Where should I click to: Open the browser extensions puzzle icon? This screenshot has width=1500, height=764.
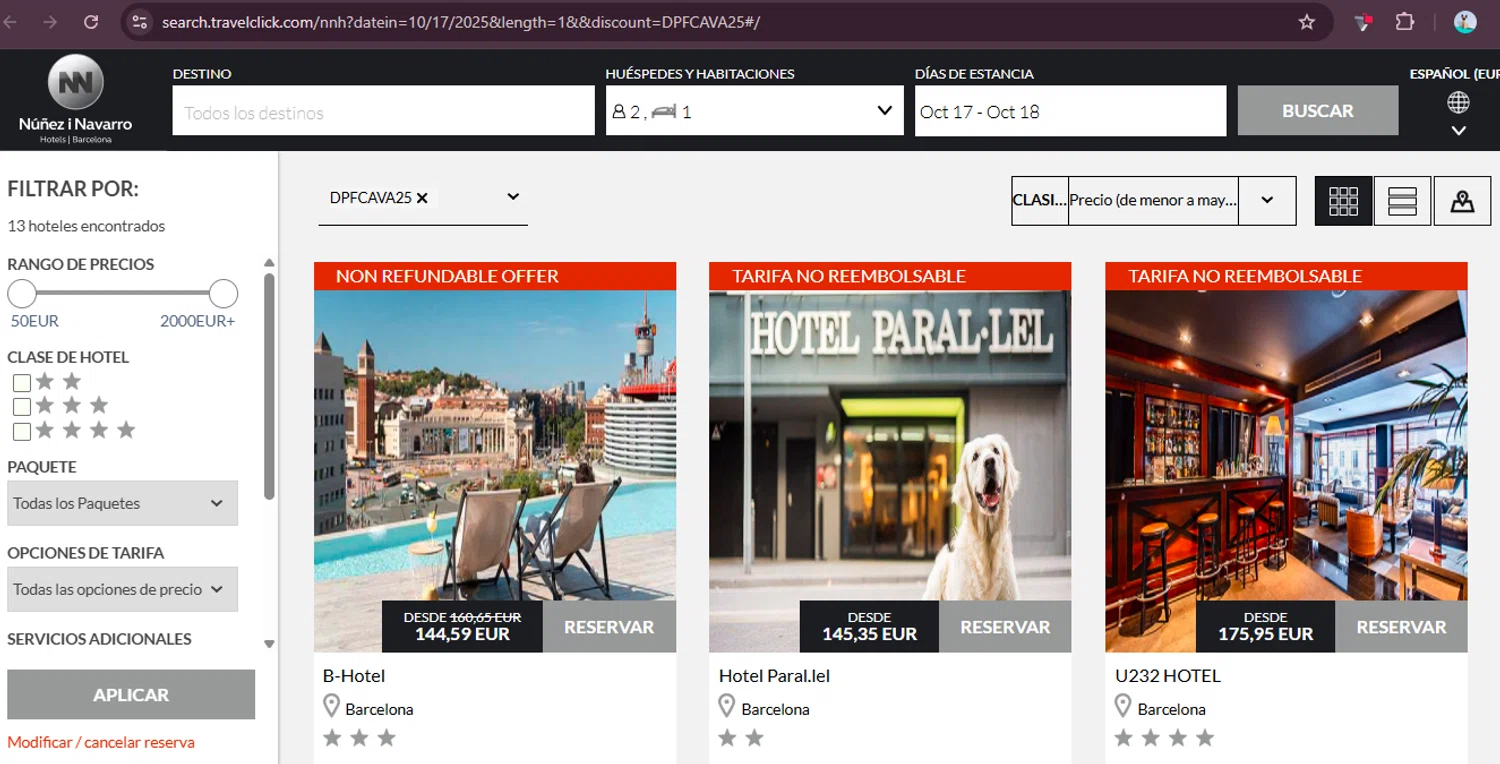pos(1404,22)
